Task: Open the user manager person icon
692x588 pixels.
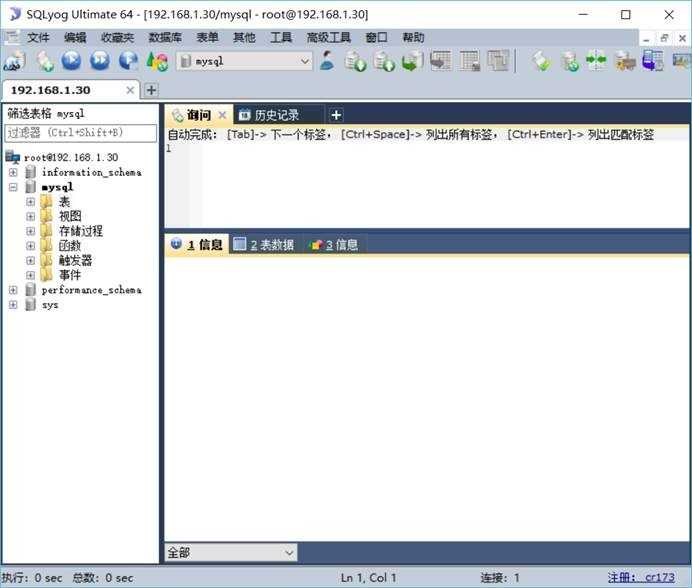Action: pyautogui.click(x=327, y=60)
